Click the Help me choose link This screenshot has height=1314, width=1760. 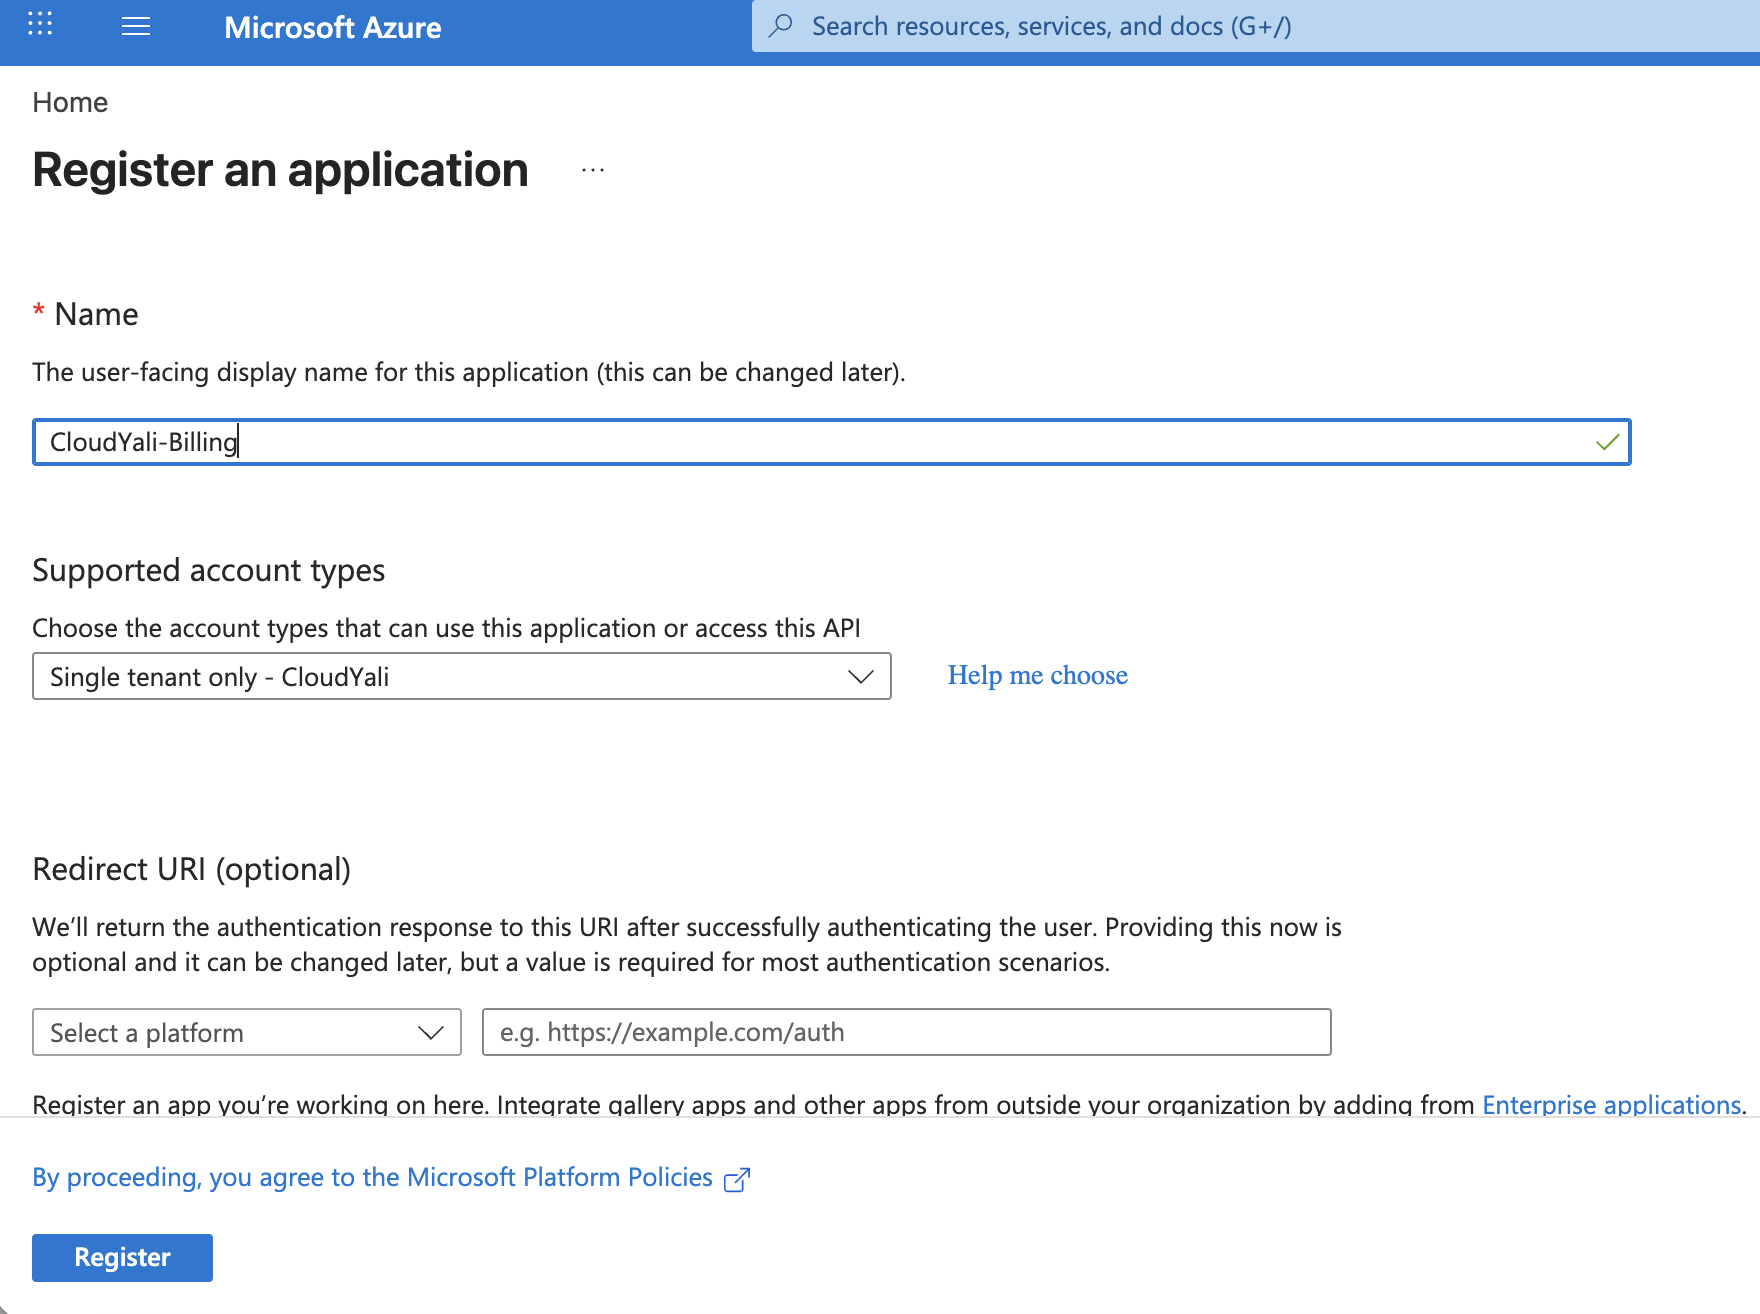[1036, 676]
